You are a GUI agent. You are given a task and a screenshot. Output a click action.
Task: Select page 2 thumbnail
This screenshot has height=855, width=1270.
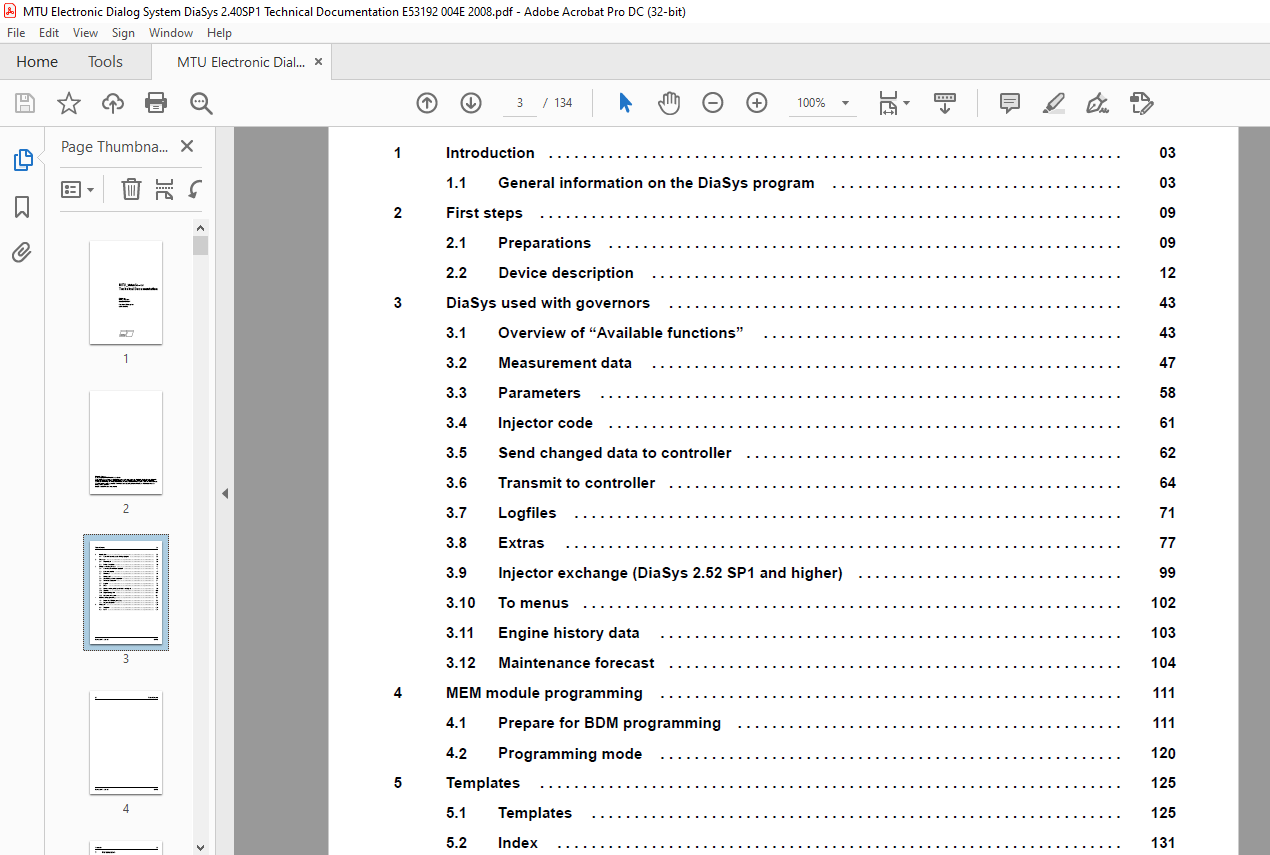pos(126,442)
